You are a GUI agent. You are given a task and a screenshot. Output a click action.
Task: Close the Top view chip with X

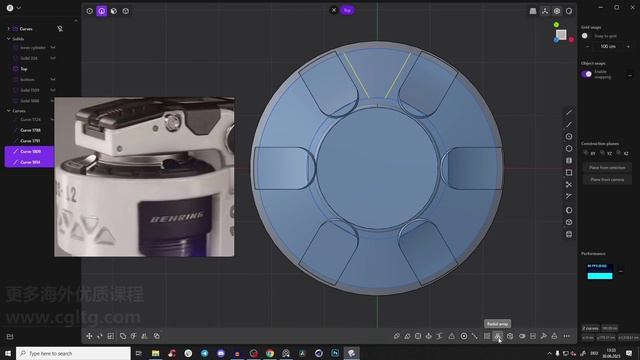[x=334, y=10]
